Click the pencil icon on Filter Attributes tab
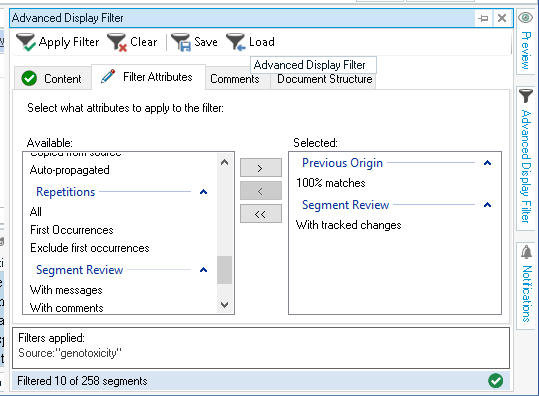 point(108,76)
